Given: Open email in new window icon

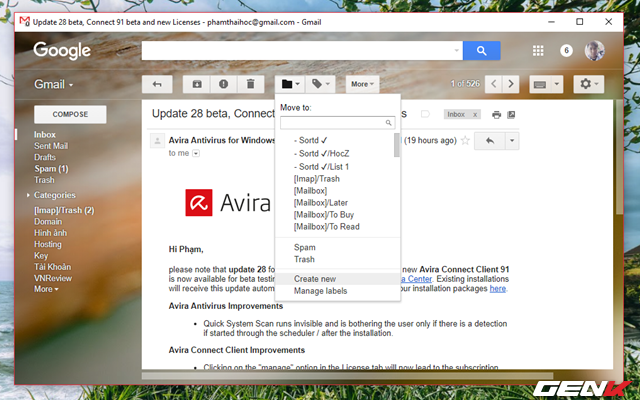Looking at the screenshot, I should [x=511, y=115].
